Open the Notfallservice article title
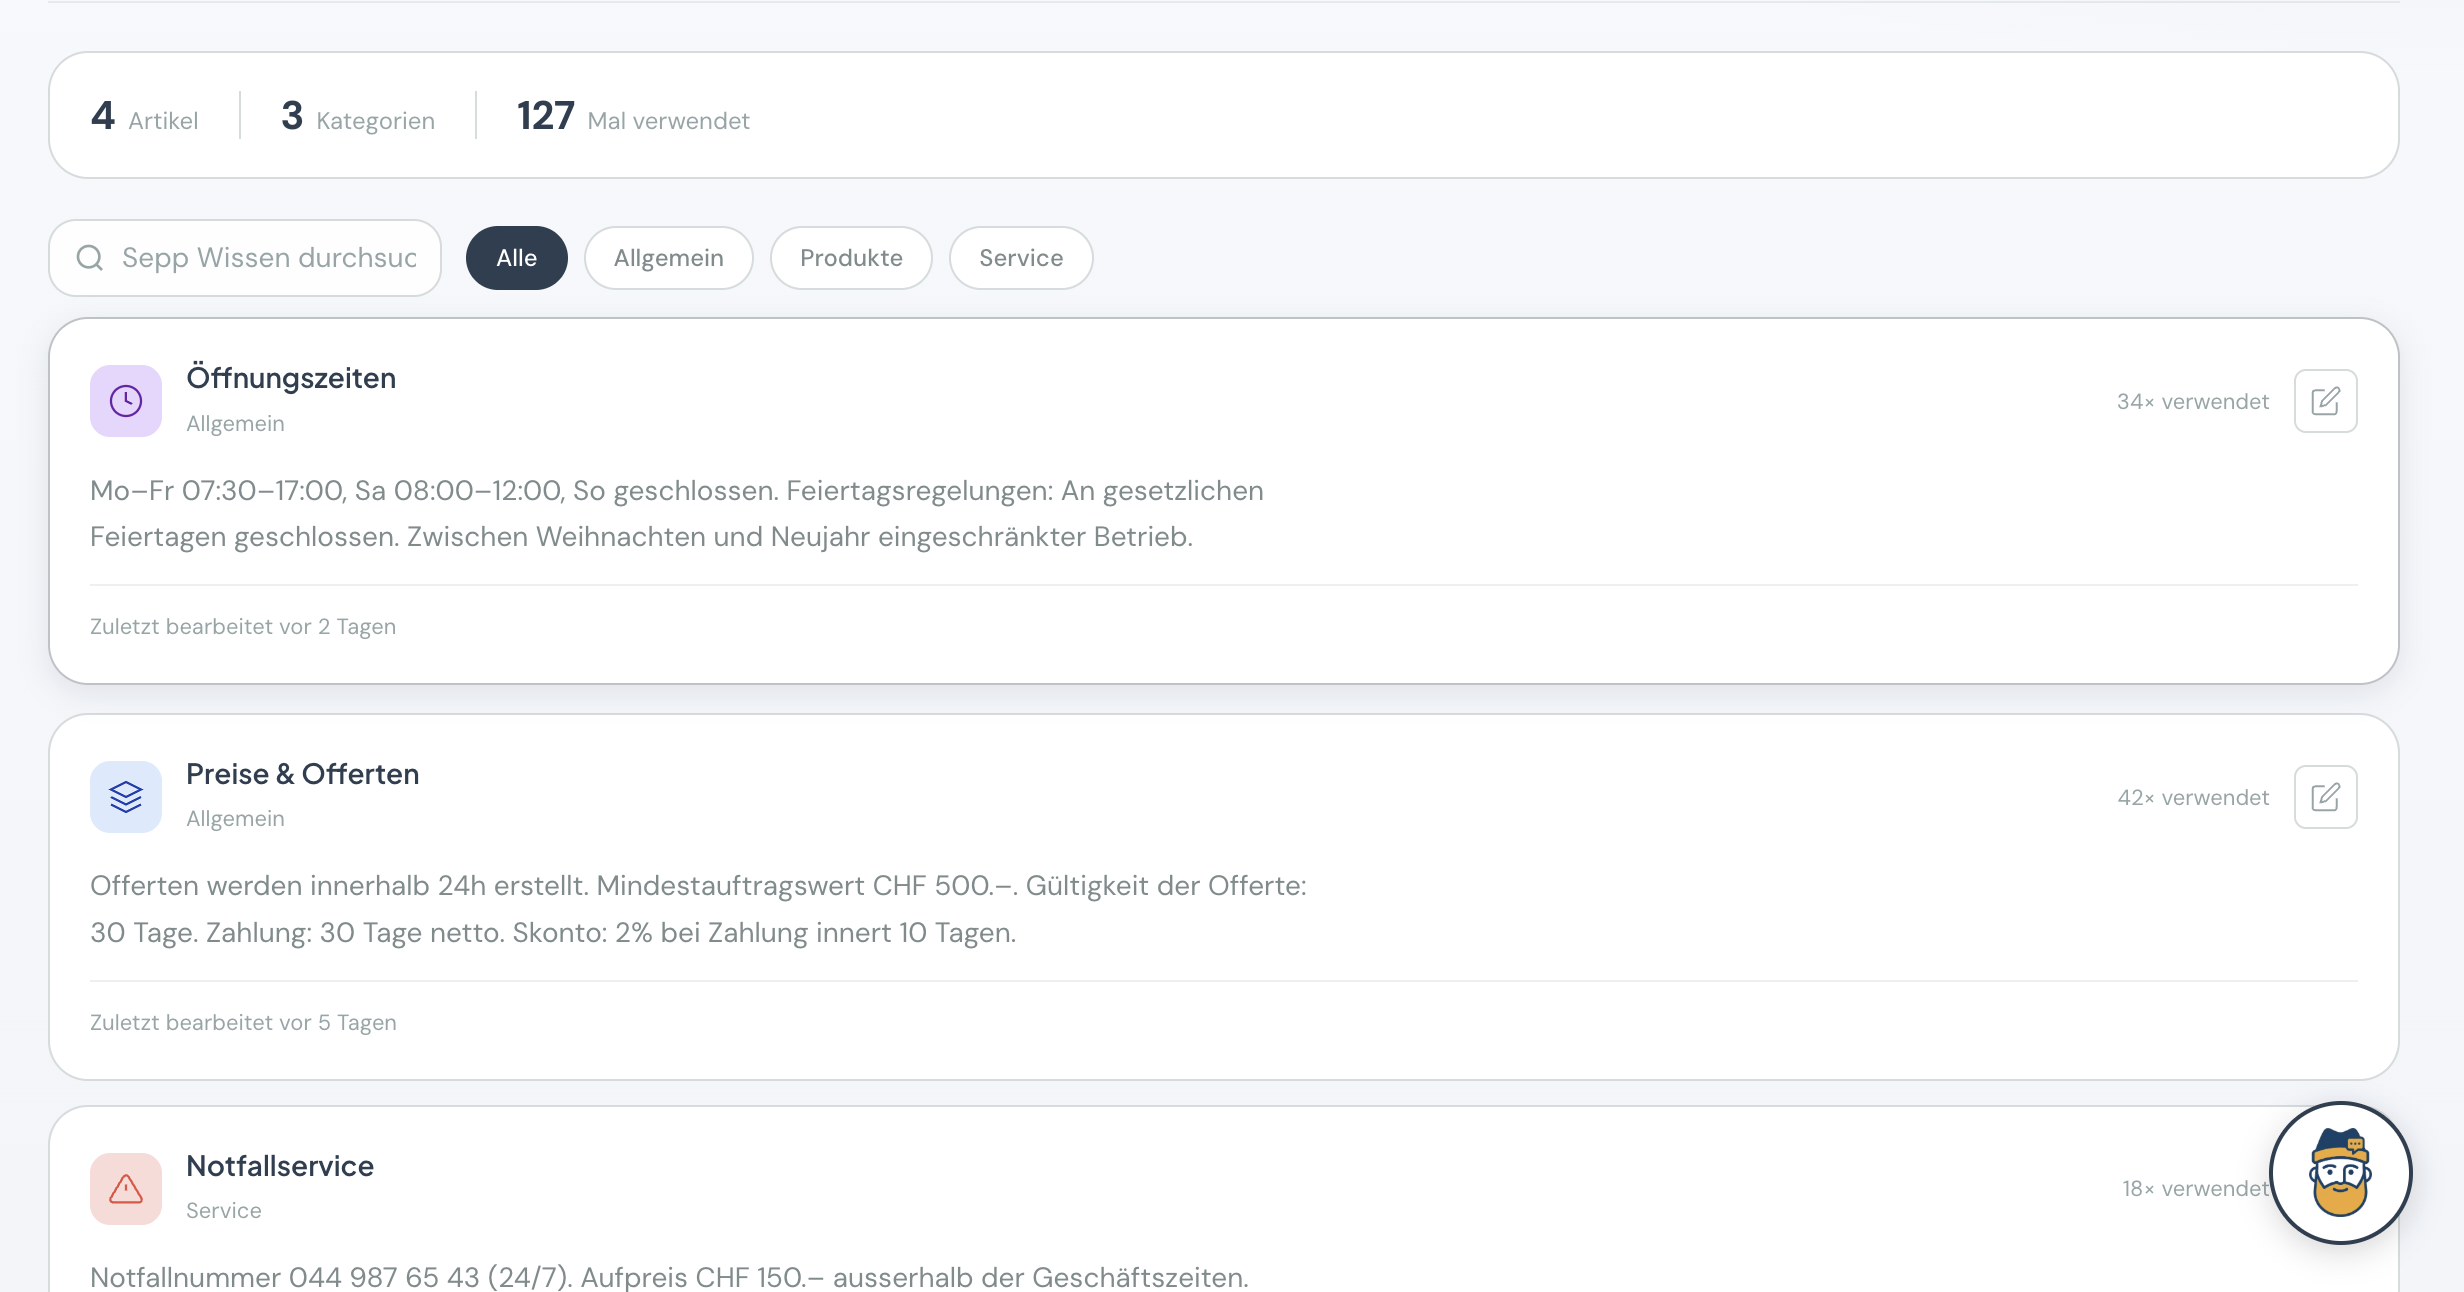Image resolution: width=2464 pixels, height=1292 pixels. pos(280,1166)
